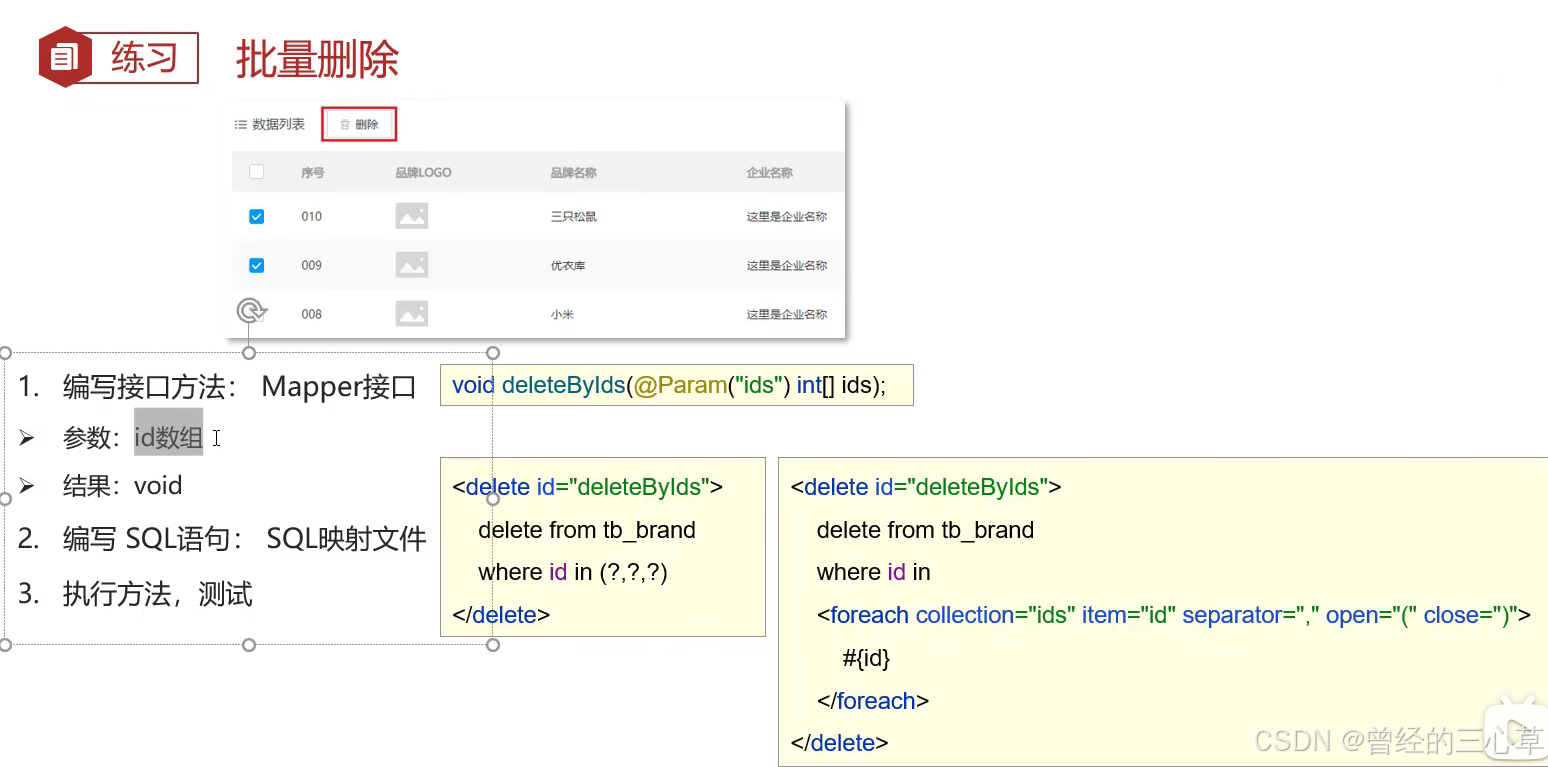
Task: Click the 009 serial number cell
Action: [x=311, y=265]
